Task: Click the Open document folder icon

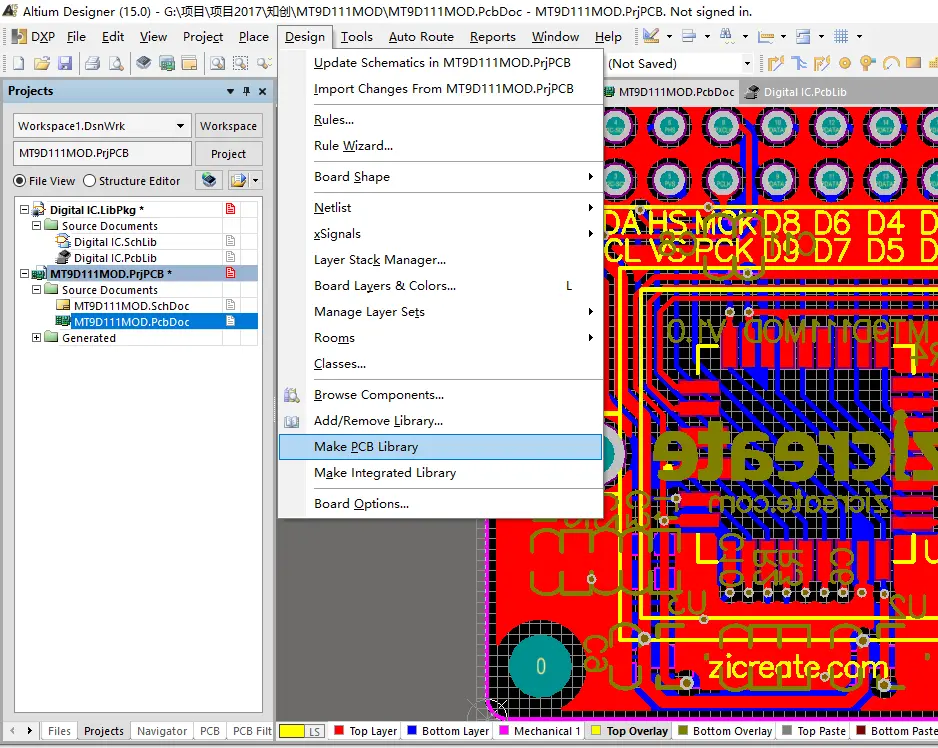Action: (x=42, y=63)
